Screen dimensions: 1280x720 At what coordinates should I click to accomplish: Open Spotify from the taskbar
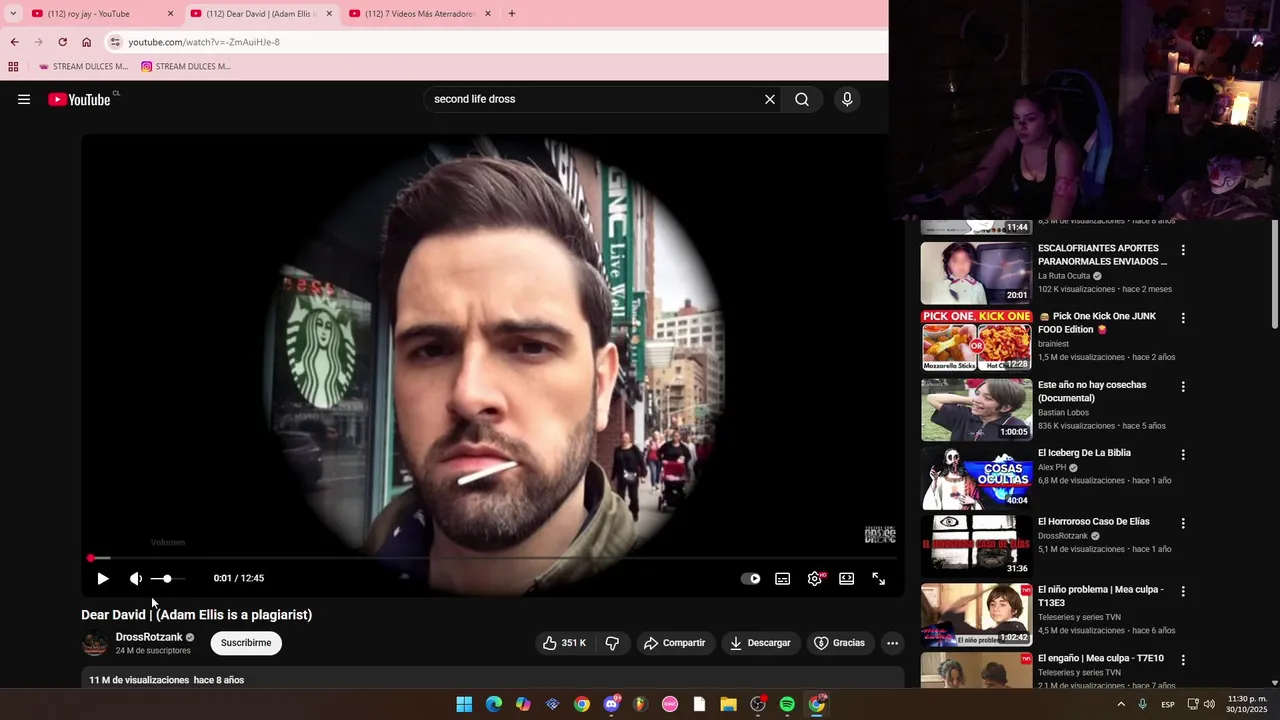pos(787,704)
